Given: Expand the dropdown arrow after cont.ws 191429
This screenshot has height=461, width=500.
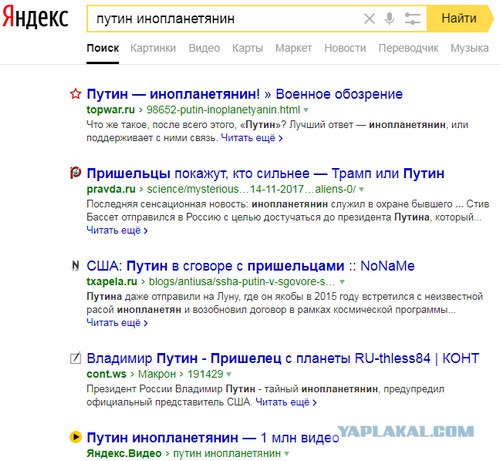Looking at the screenshot, I should pos(229,374).
